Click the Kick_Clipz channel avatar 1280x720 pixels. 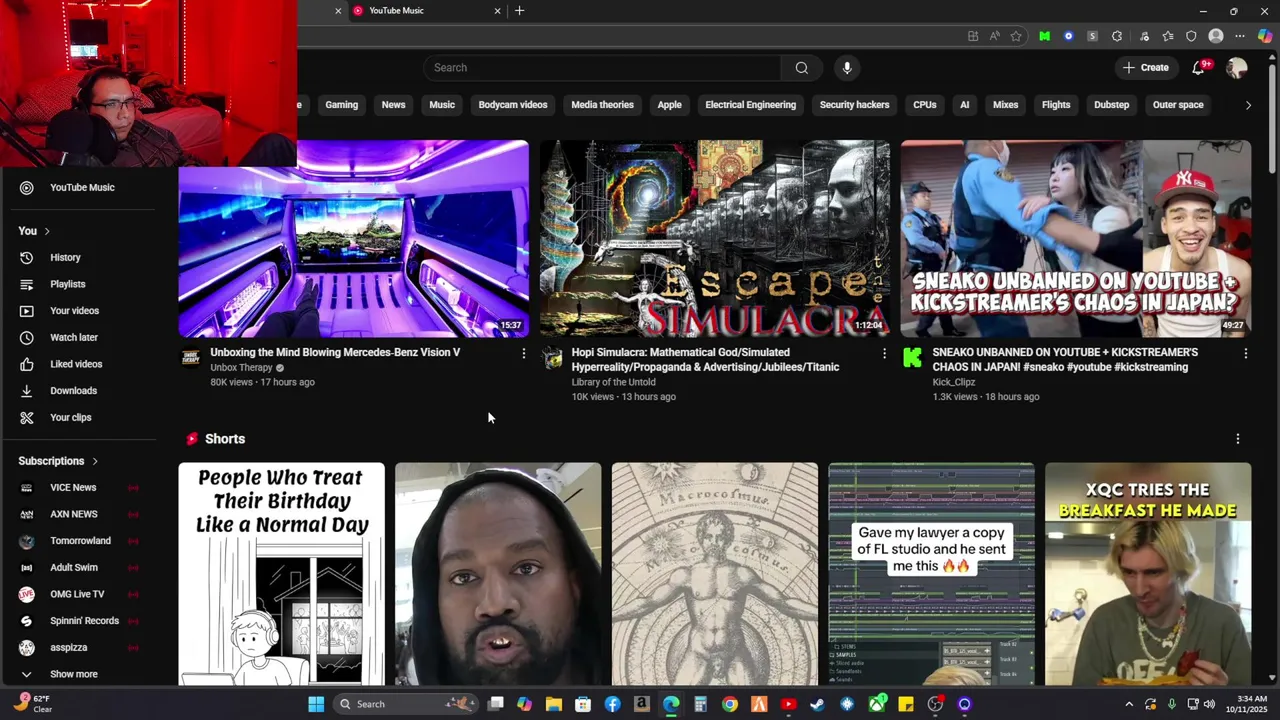(x=912, y=358)
